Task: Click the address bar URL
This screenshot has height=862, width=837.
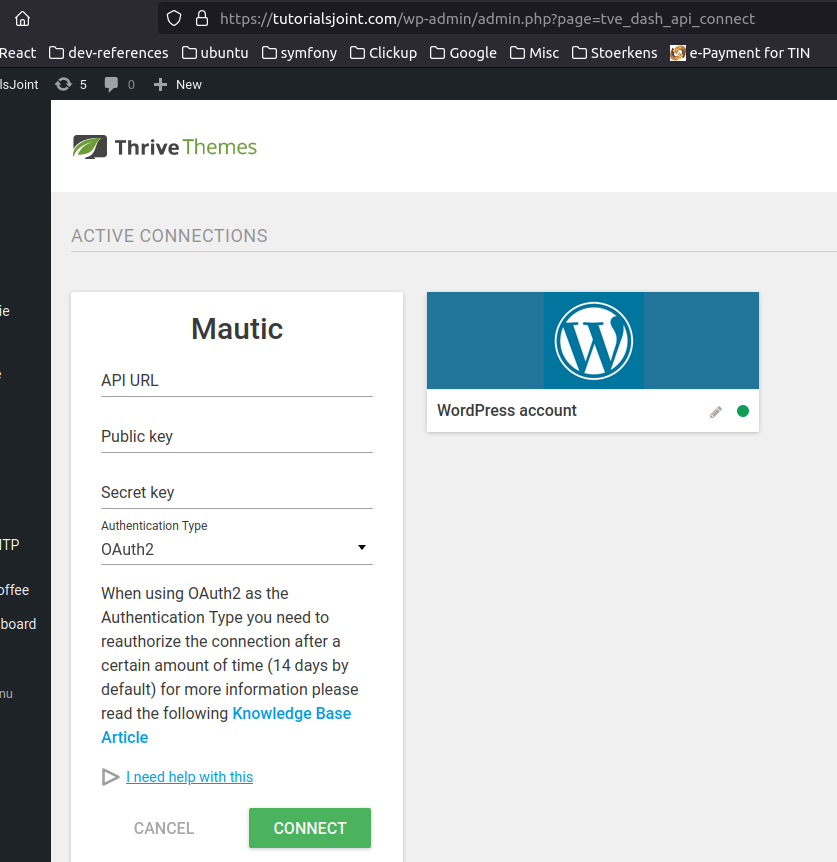Action: pyautogui.click(x=487, y=19)
